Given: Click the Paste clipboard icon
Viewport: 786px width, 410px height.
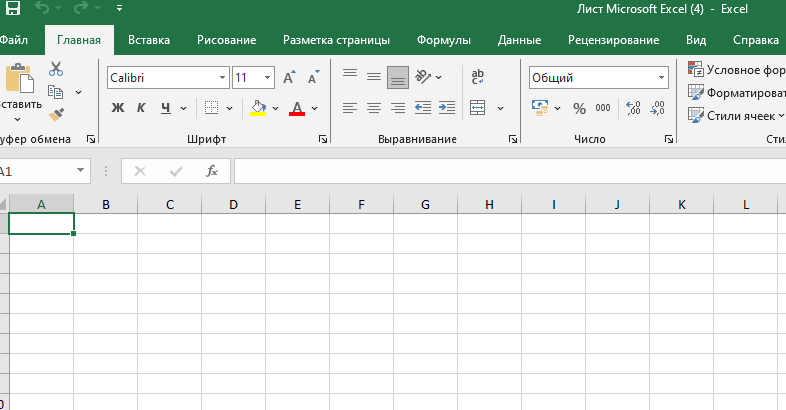Looking at the screenshot, I should point(20,79).
